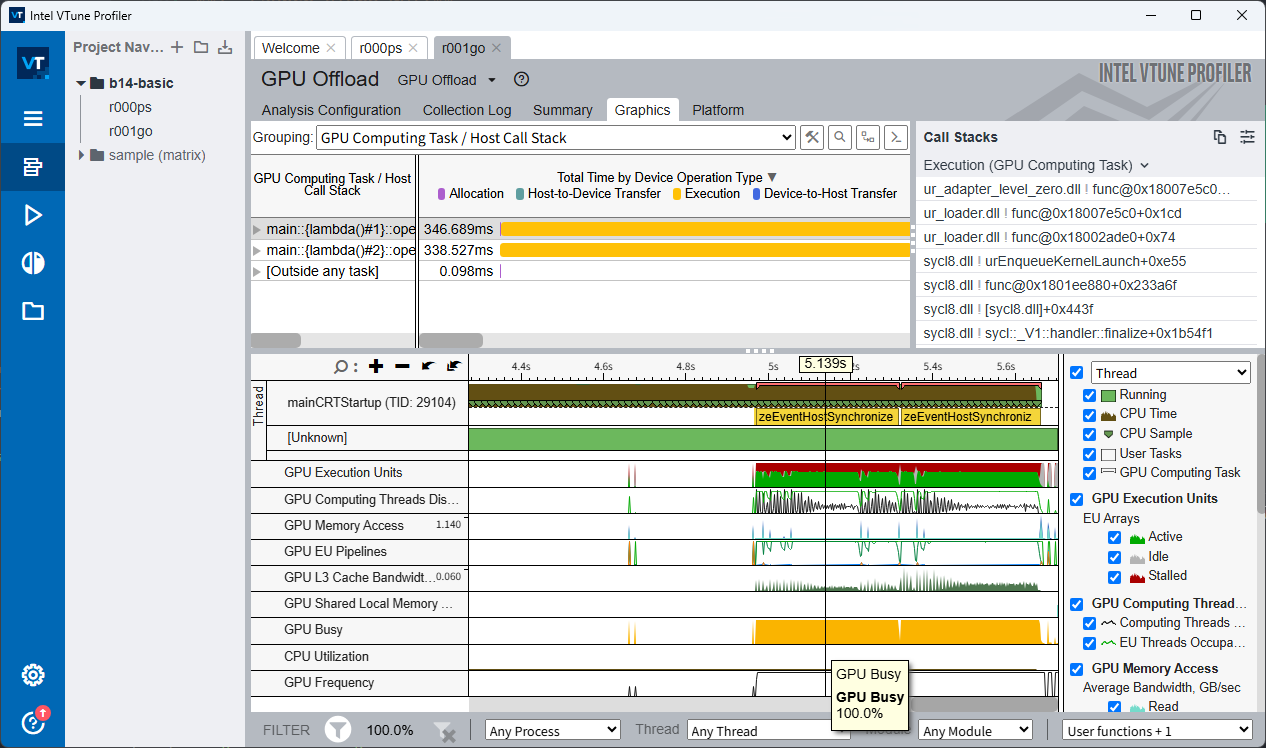Open the Compare Results icon in the sidebar
This screenshot has width=1266, height=748.
coord(33,263)
